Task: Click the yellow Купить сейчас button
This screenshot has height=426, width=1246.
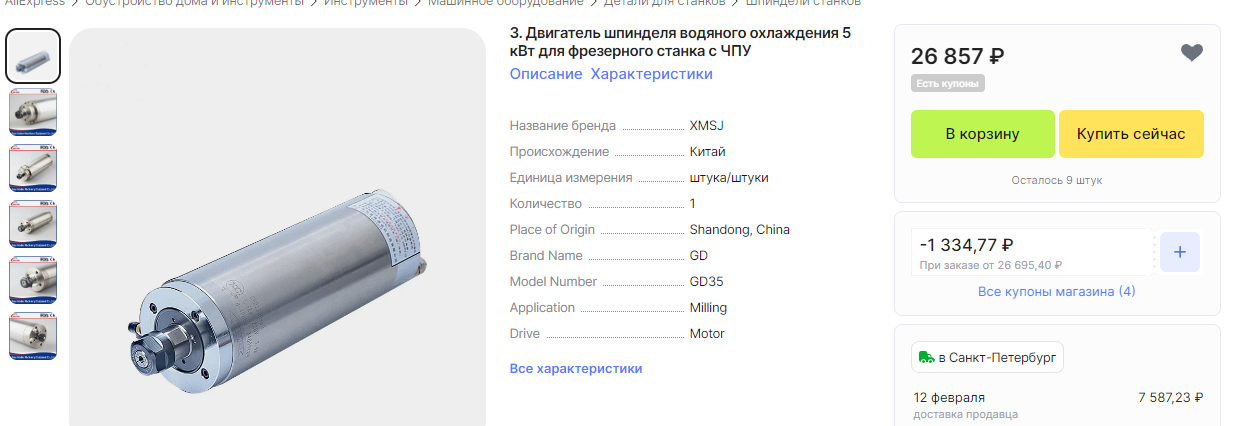Action: (1130, 134)
